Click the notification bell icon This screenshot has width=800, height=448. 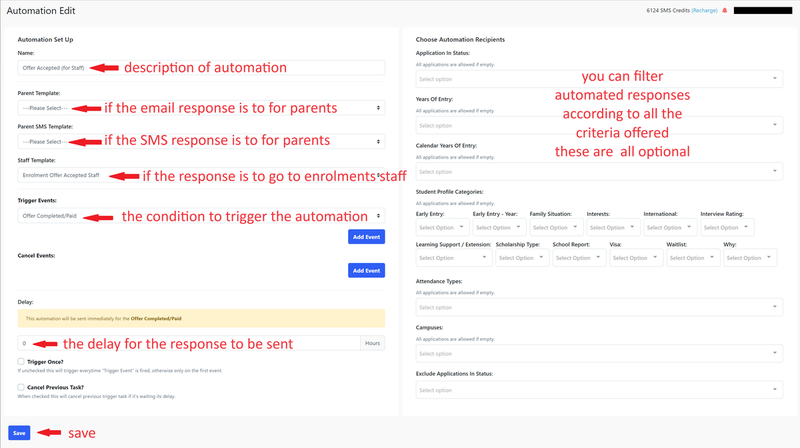point(724,10)
